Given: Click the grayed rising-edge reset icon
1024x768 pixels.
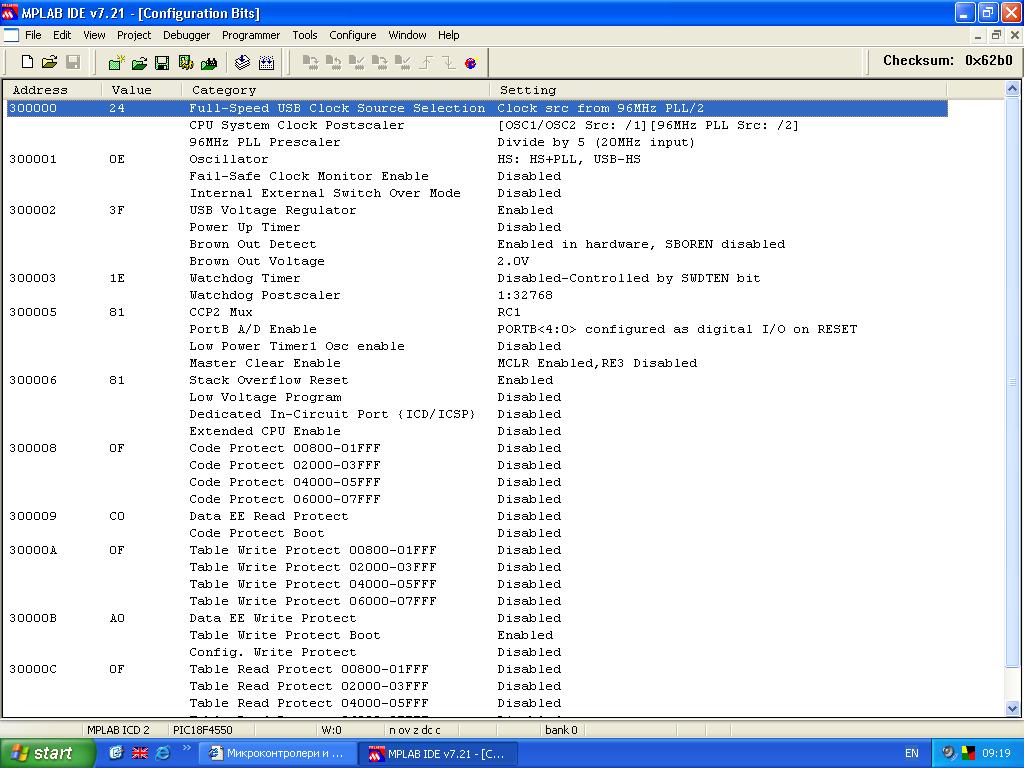Looking at the screenshot, I should (x=426, y=62).
